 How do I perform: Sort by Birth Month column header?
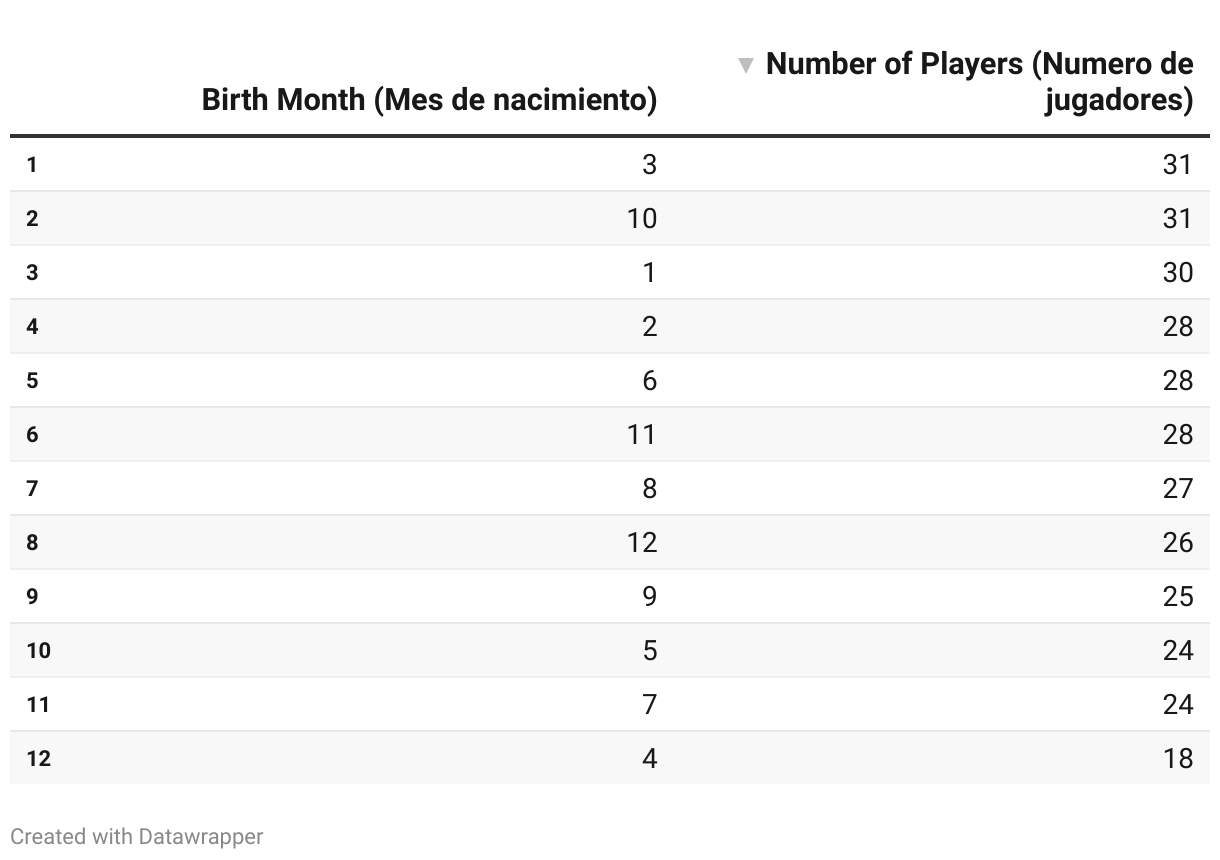pos(430,100)
